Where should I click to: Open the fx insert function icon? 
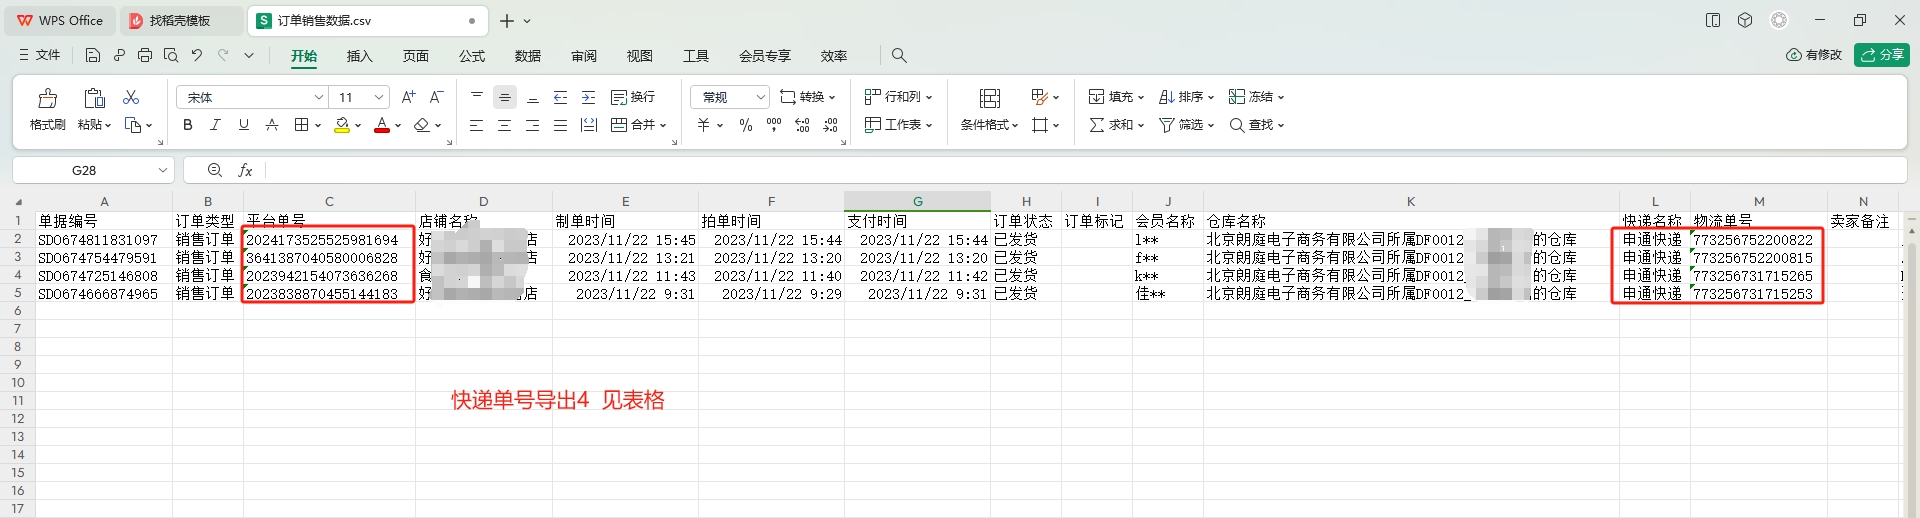coord(245,171)
